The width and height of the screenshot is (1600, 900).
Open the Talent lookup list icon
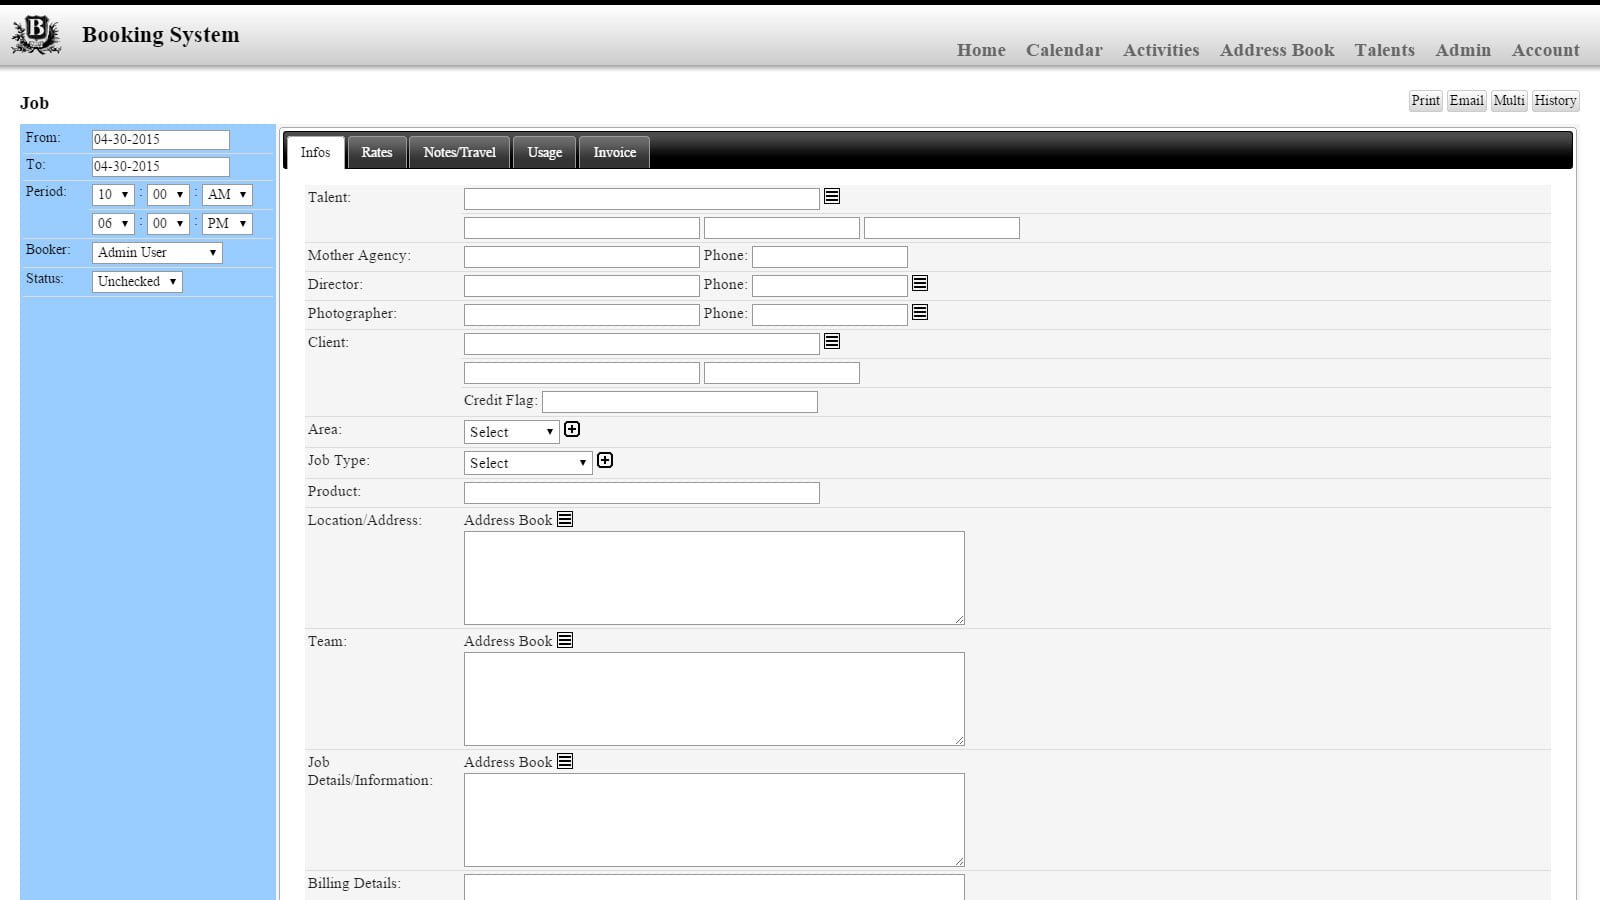[x=831, y=196]
